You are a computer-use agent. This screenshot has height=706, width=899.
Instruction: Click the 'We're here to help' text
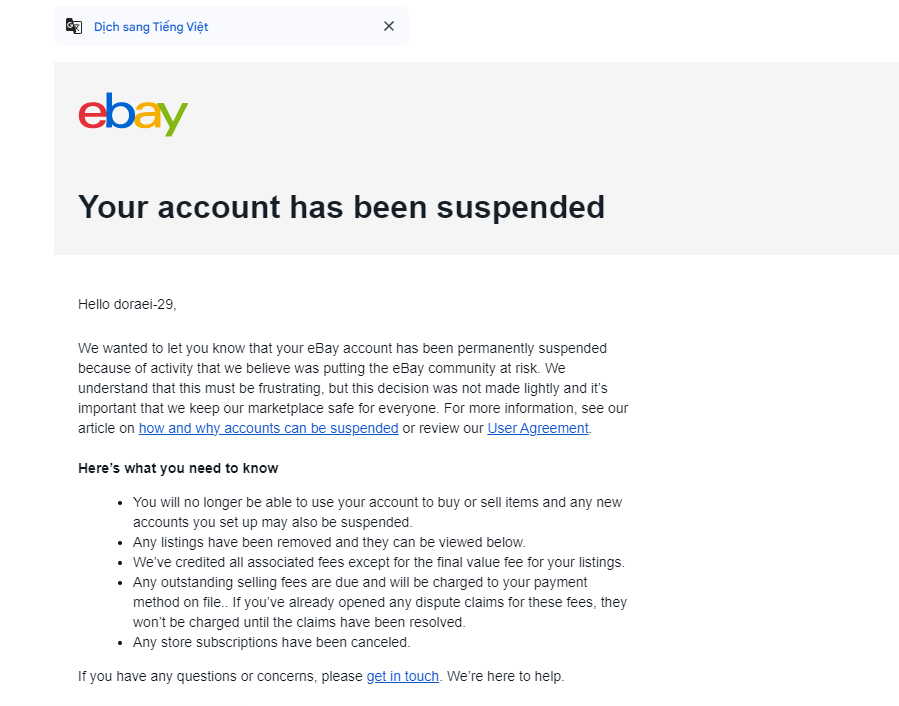[505, 676]
